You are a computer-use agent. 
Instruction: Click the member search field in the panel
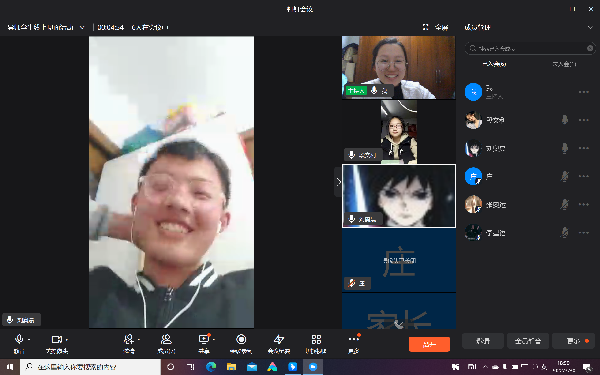click(x=530, y=48)
